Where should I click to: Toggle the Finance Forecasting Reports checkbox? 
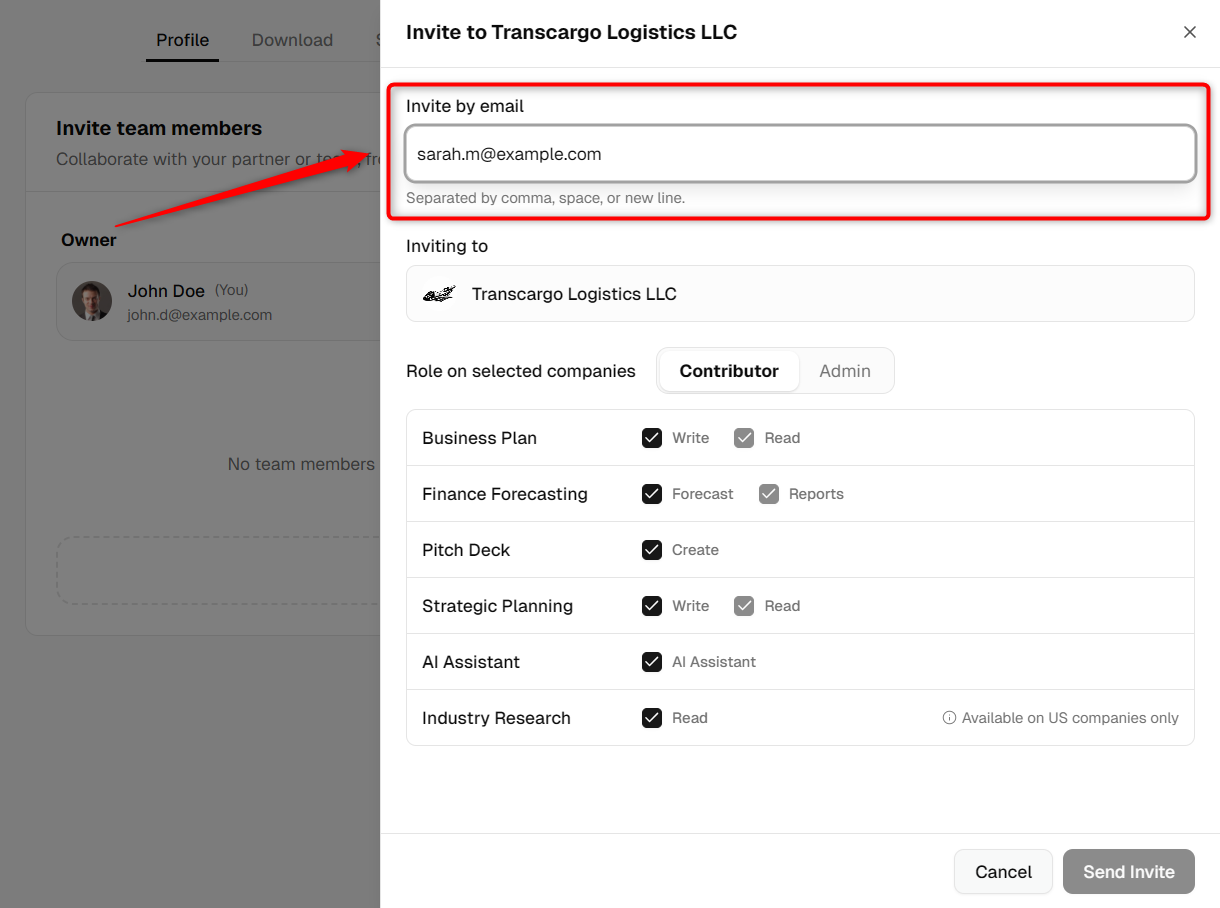click(x=768, y=494)
